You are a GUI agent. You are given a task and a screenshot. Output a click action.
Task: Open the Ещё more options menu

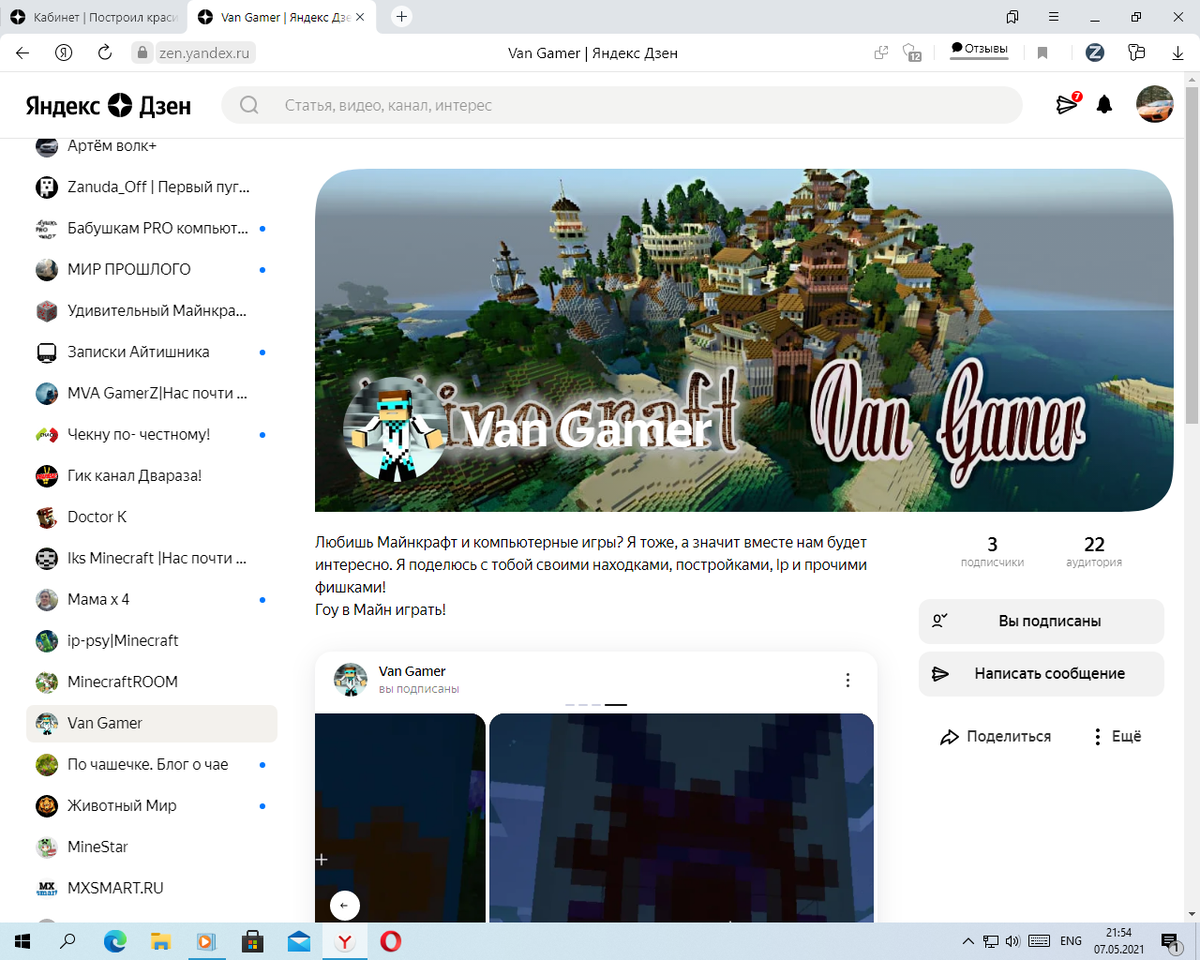tap(1117, 737)
